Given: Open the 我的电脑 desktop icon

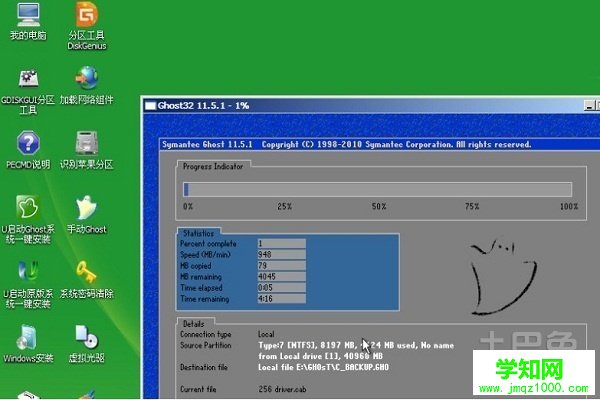Looking at the screenshot, I should point(28,22).
